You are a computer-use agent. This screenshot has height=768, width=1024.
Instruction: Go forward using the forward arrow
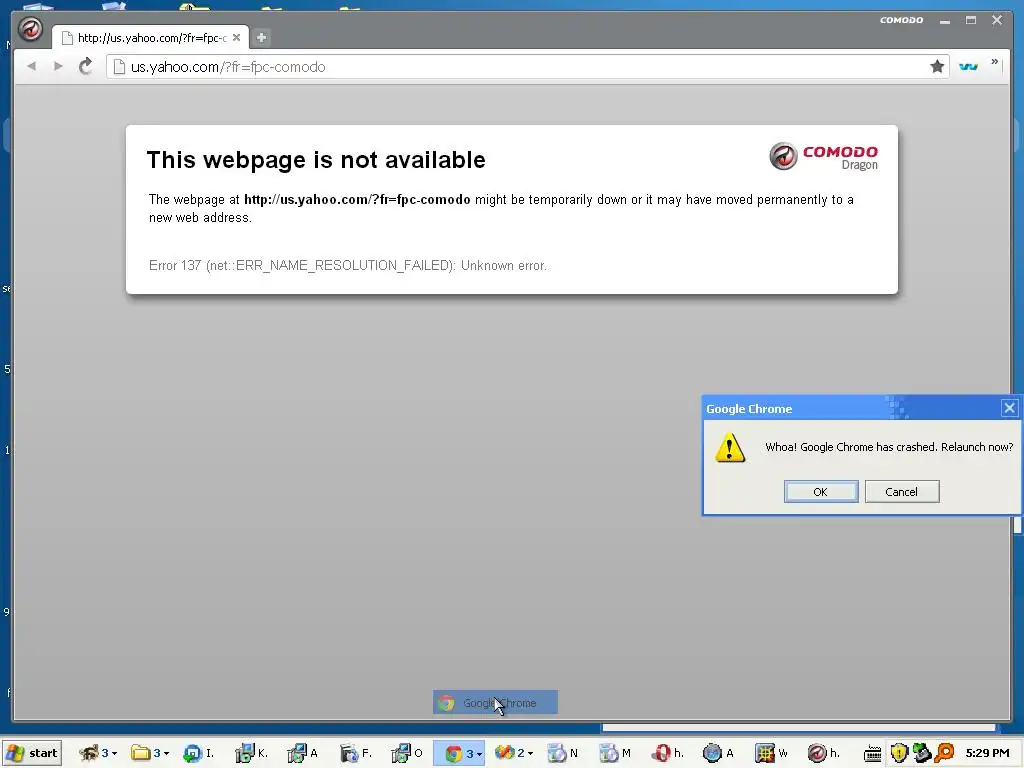pos(58,66)
